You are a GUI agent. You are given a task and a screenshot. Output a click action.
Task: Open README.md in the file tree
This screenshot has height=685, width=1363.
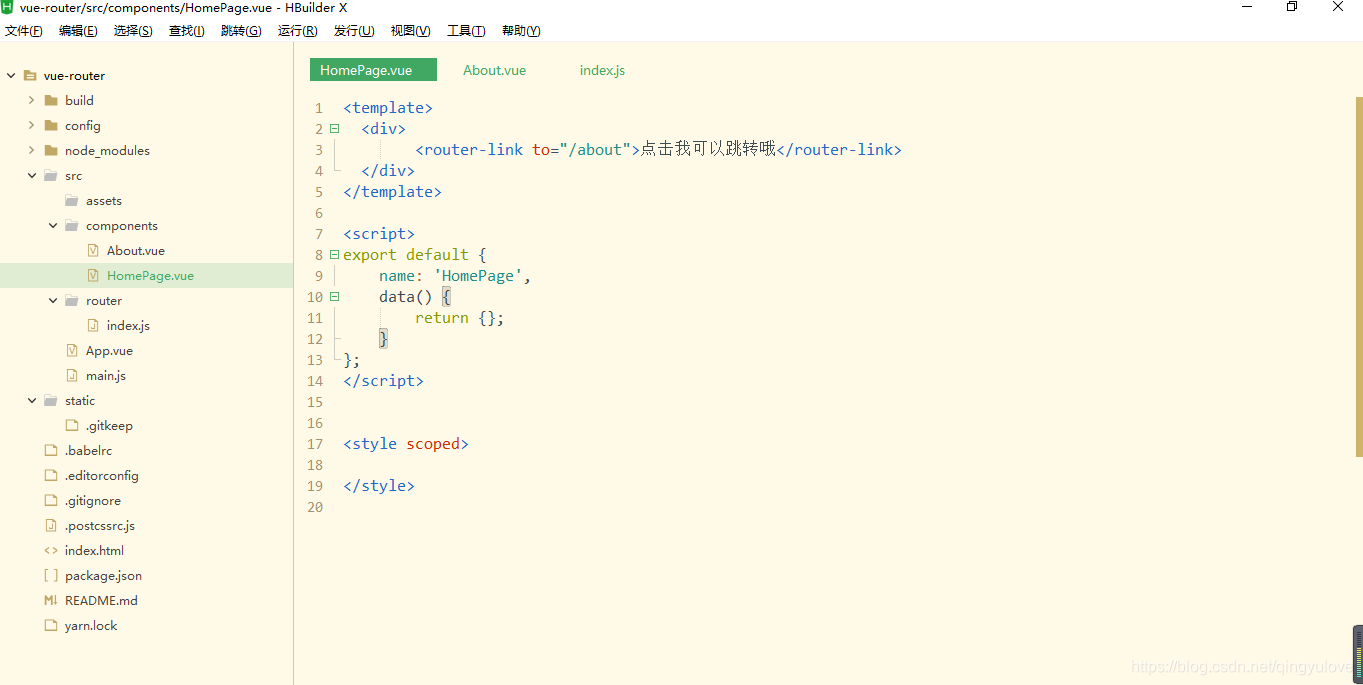pos(101,600)
